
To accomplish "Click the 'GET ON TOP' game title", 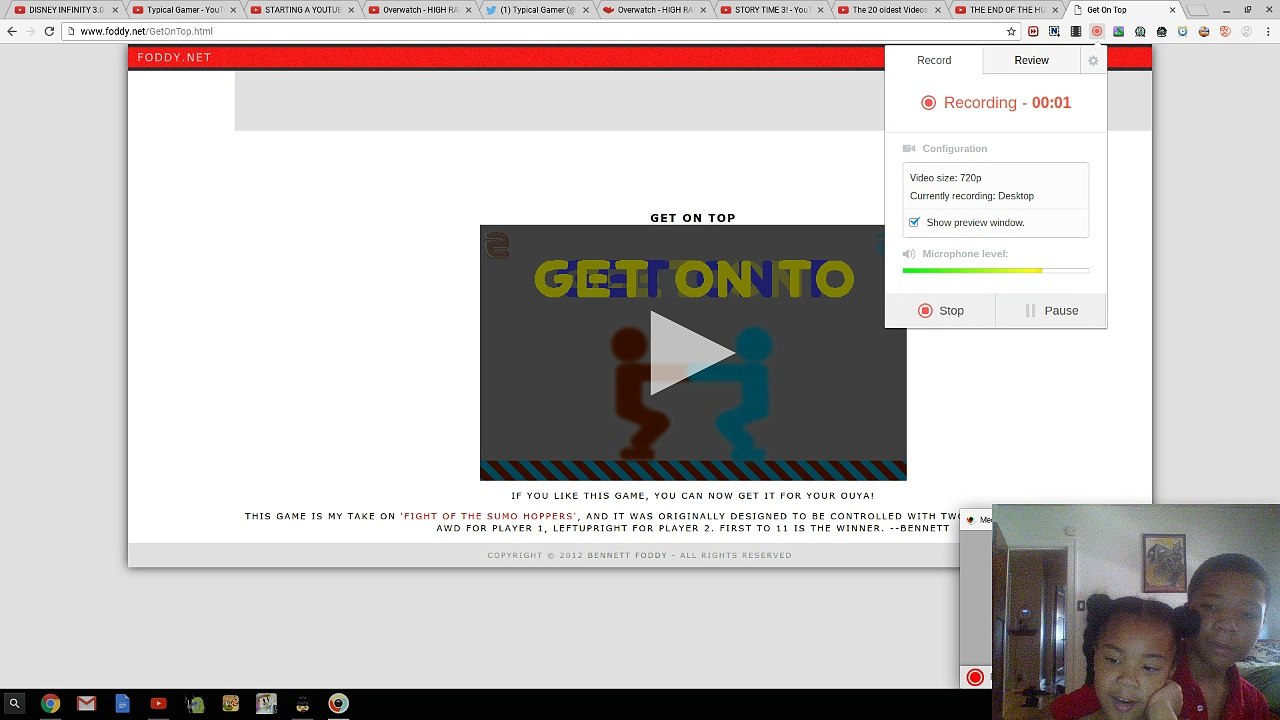I will [x=693, y=218].
